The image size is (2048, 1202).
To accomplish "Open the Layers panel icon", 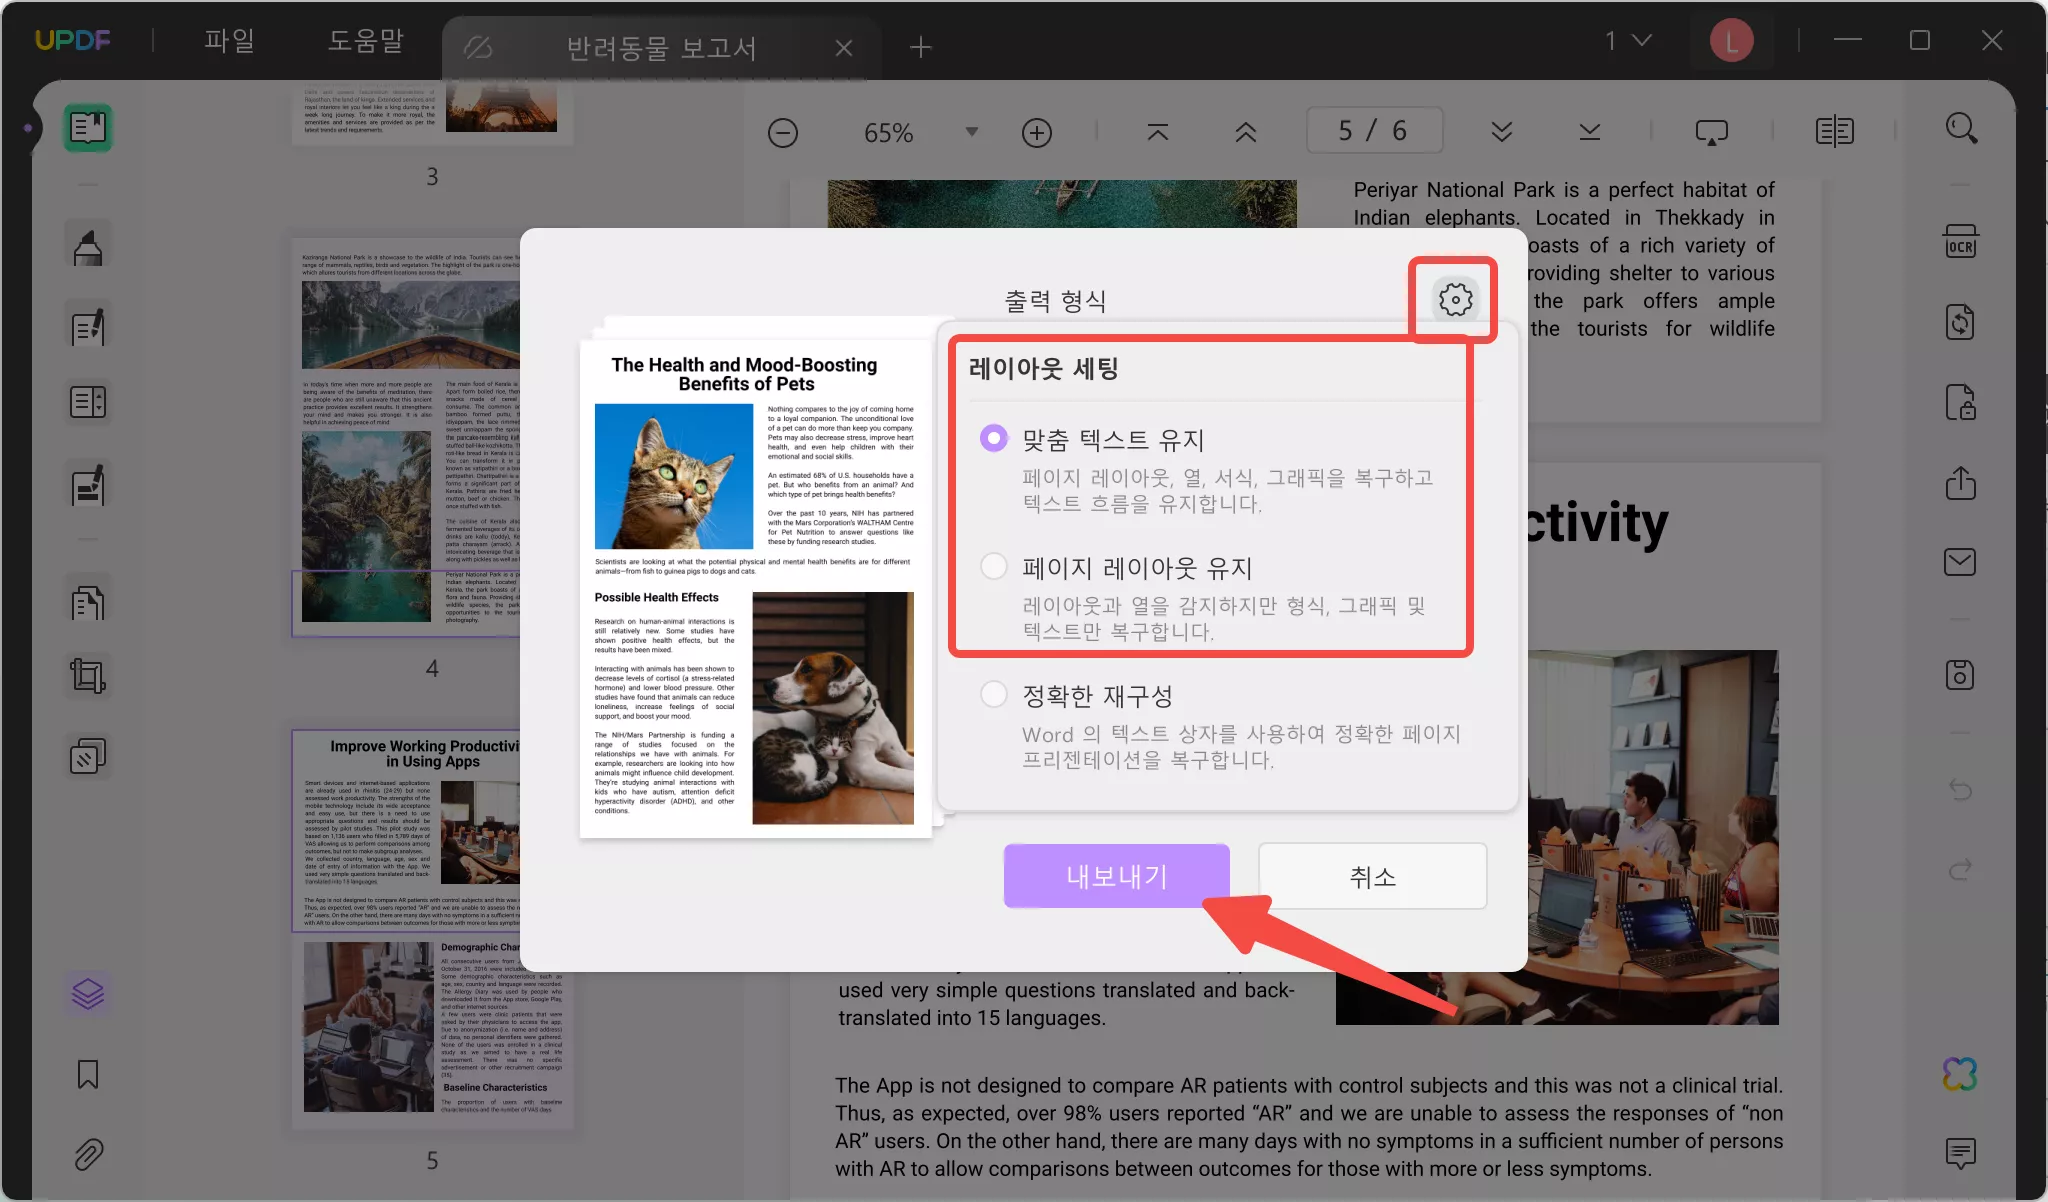I will click(88, 994).
